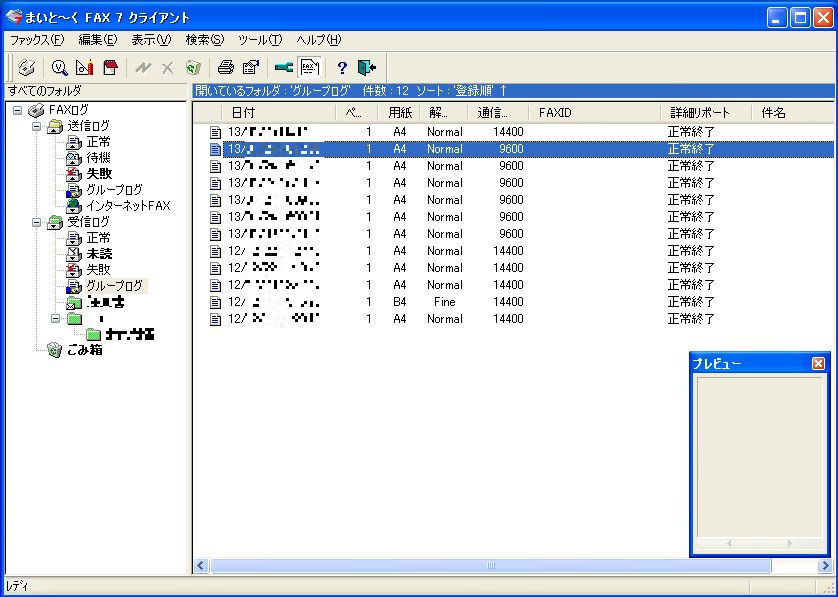
Task: Click the grayed-out lightning resend icon
Action: [x=143, y=68]
